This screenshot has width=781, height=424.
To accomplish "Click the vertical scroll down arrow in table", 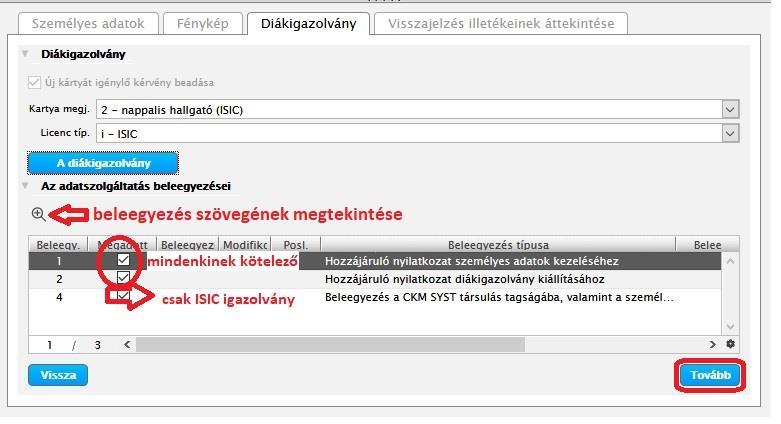I will [730, 327].
